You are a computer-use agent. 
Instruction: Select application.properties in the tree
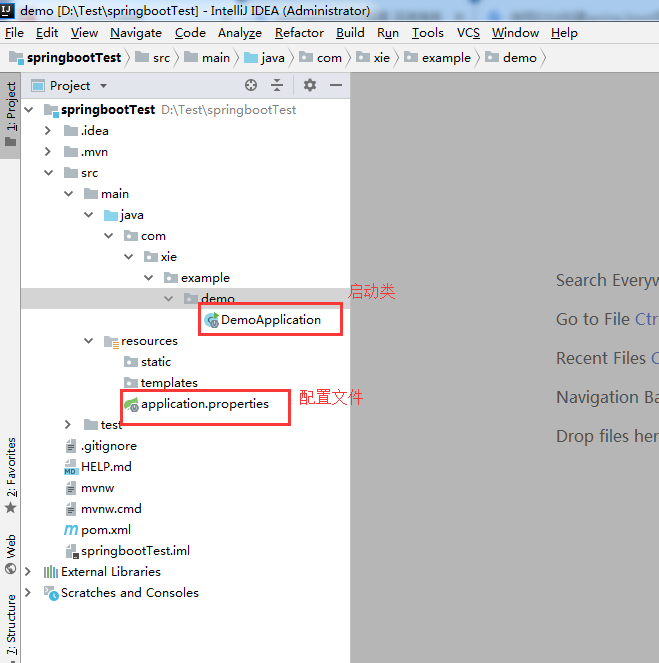point(205,404)
